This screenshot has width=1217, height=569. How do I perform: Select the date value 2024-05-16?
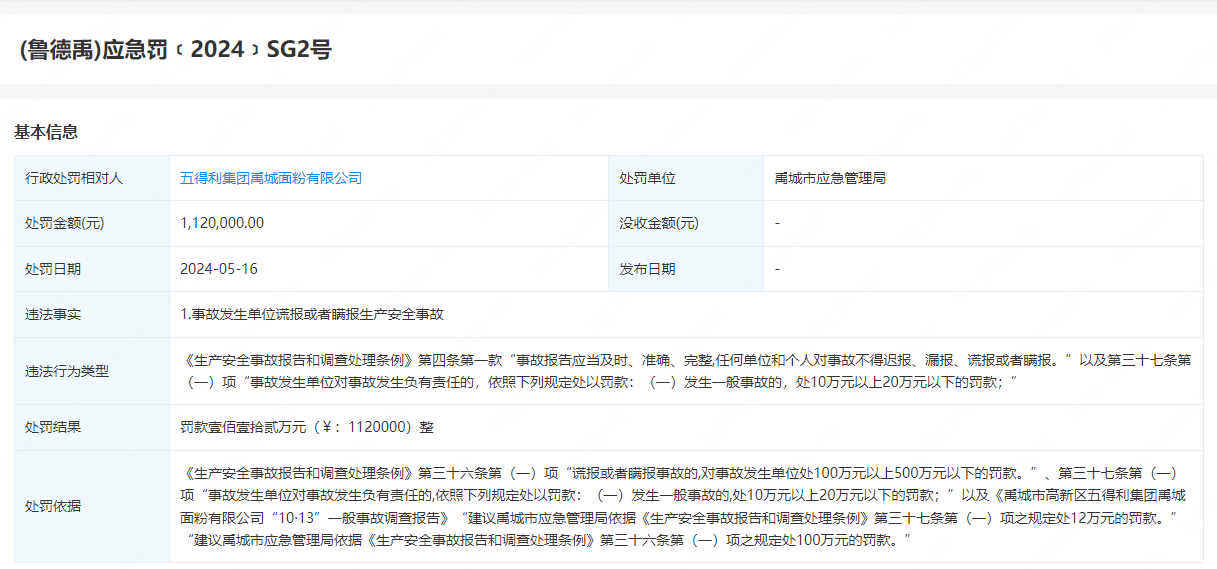coord(219,269)
